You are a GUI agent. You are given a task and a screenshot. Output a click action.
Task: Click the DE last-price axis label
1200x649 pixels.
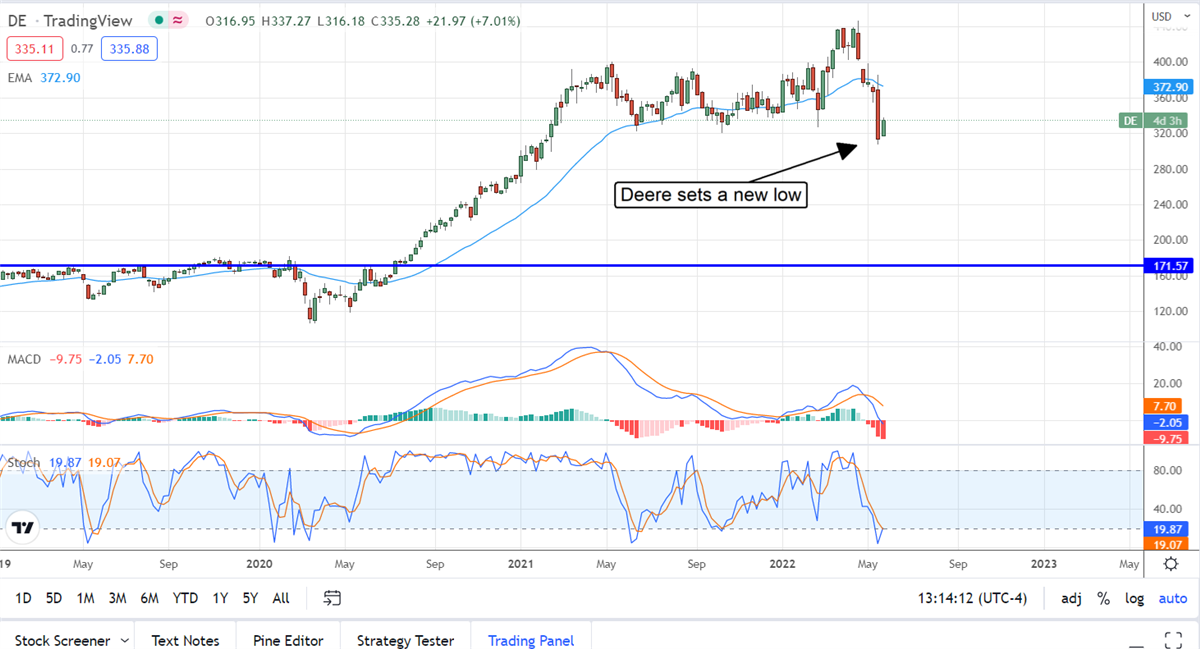pyautogui.click(x=1155, y=121)
